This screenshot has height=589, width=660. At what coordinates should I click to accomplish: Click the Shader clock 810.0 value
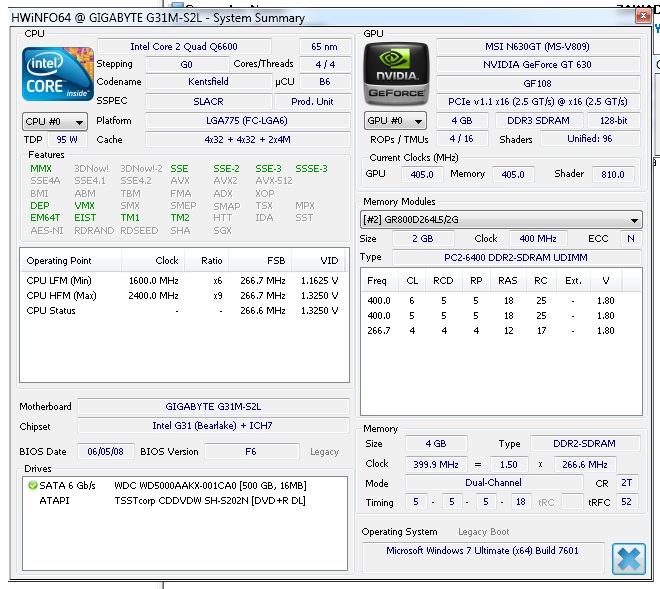(613, 174)
